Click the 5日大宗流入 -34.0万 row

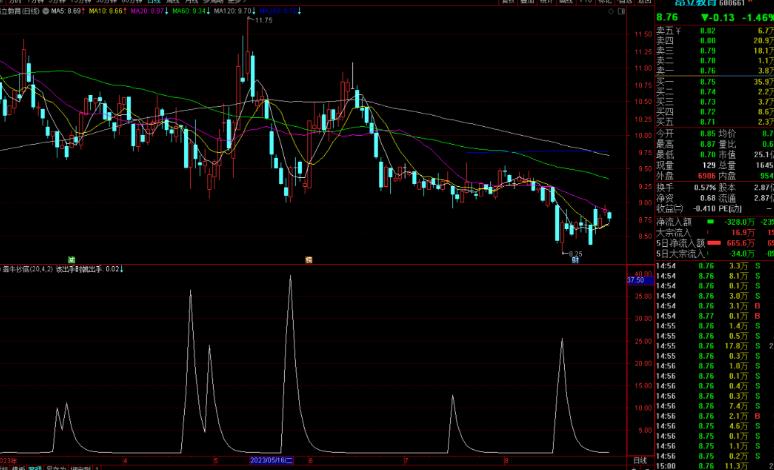point(715,254)
